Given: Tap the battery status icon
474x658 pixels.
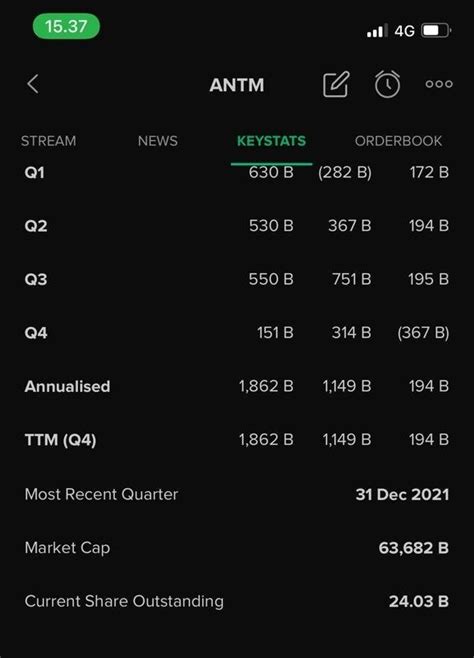Looking at the screenshot, I should (436, 30).
